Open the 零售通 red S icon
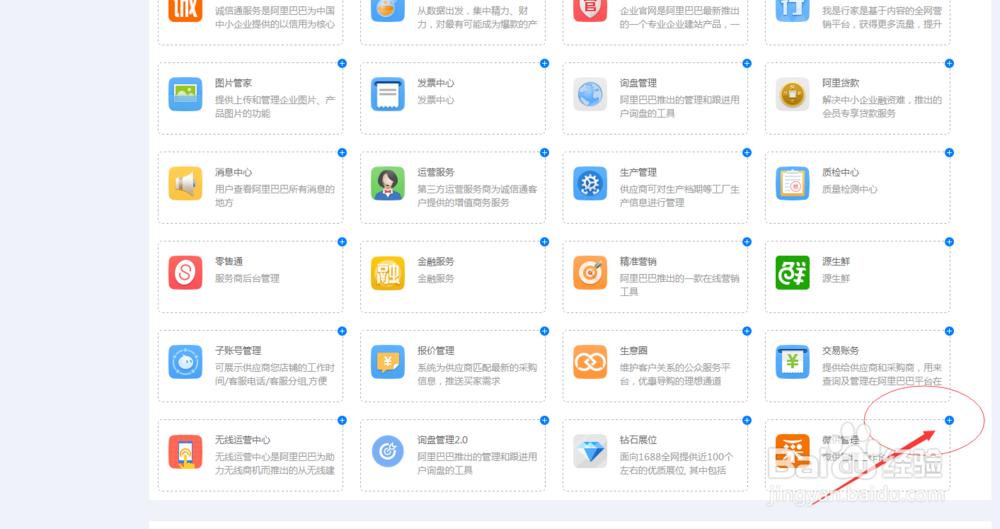 [x=185, y=272]
